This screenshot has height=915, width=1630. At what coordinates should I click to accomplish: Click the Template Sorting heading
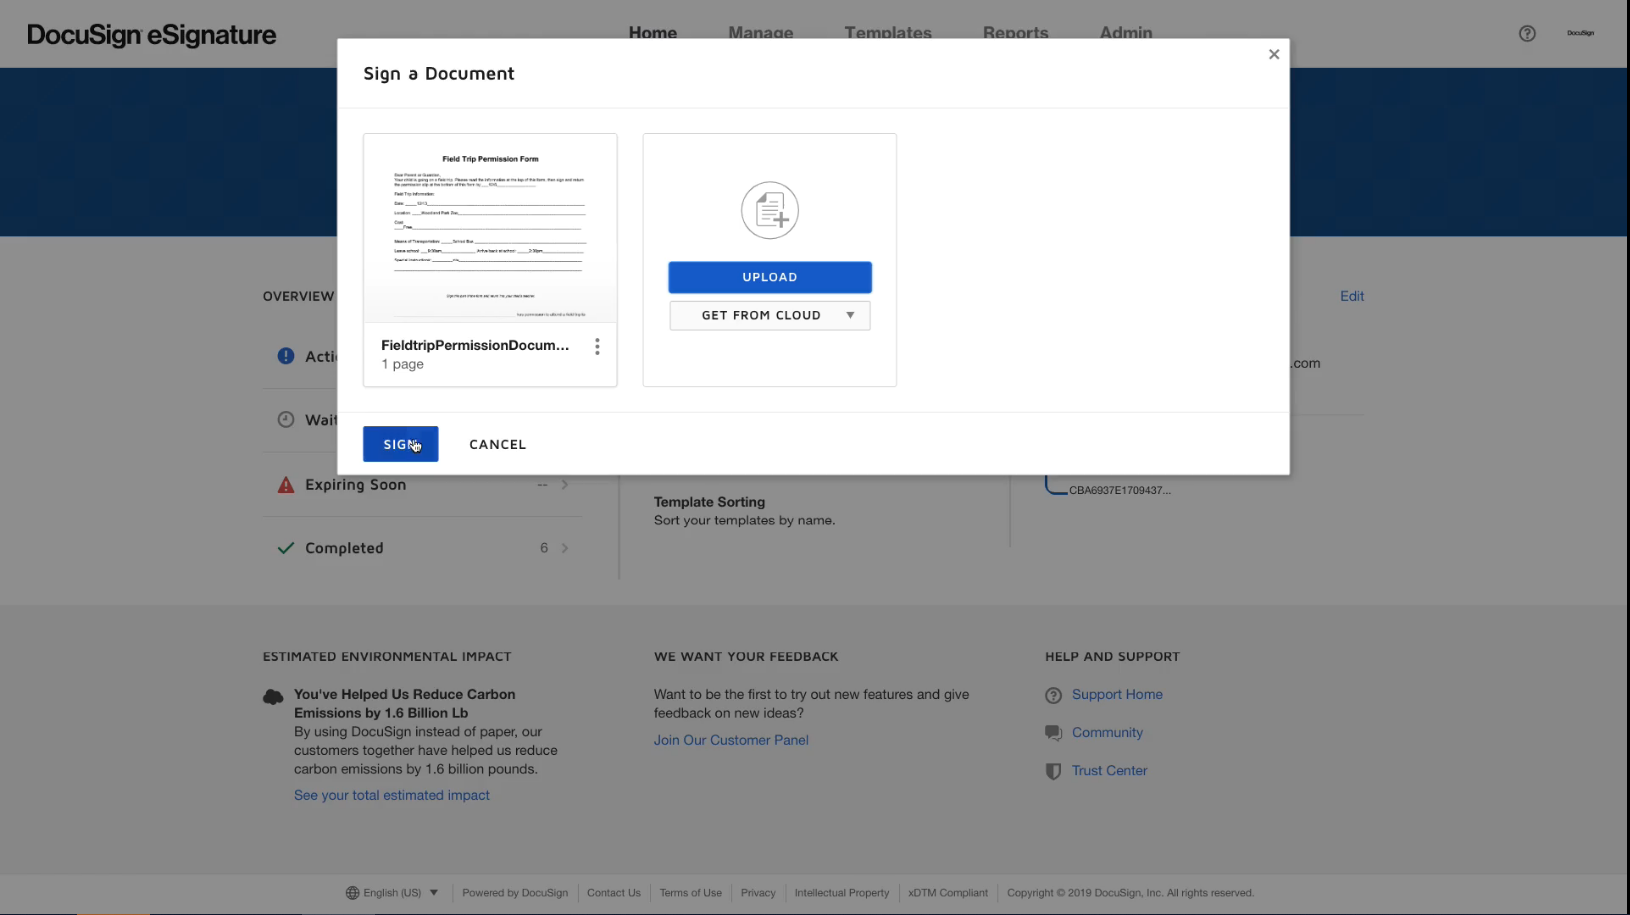[709, 502]
